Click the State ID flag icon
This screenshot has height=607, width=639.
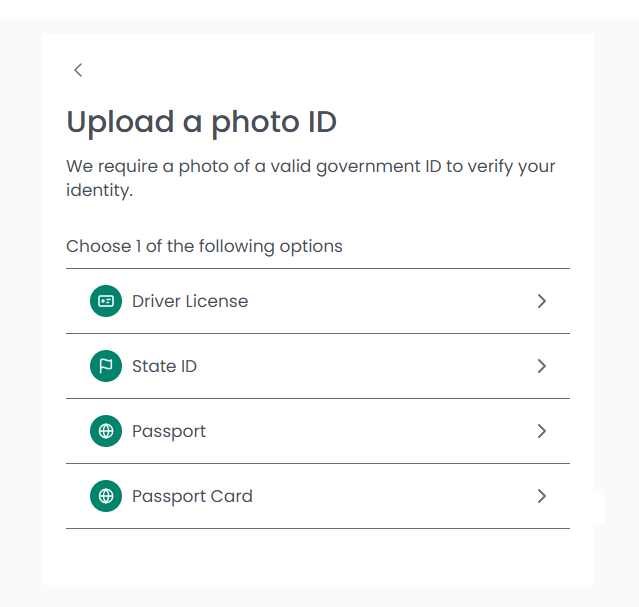click(x=106, y=366)
